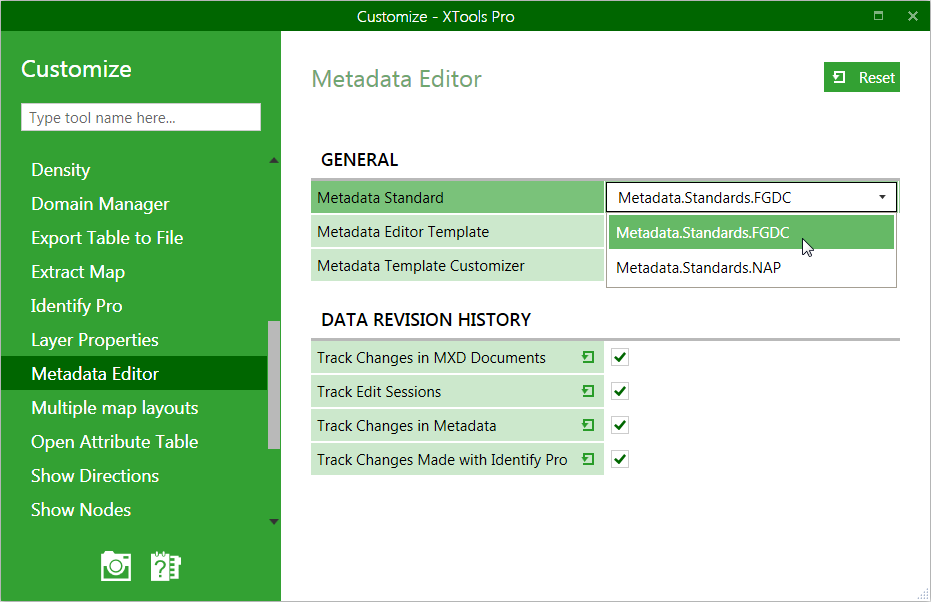931x602 pixels.
Task: Close the Customize - XTools Pro window
Action: point(913,16)
